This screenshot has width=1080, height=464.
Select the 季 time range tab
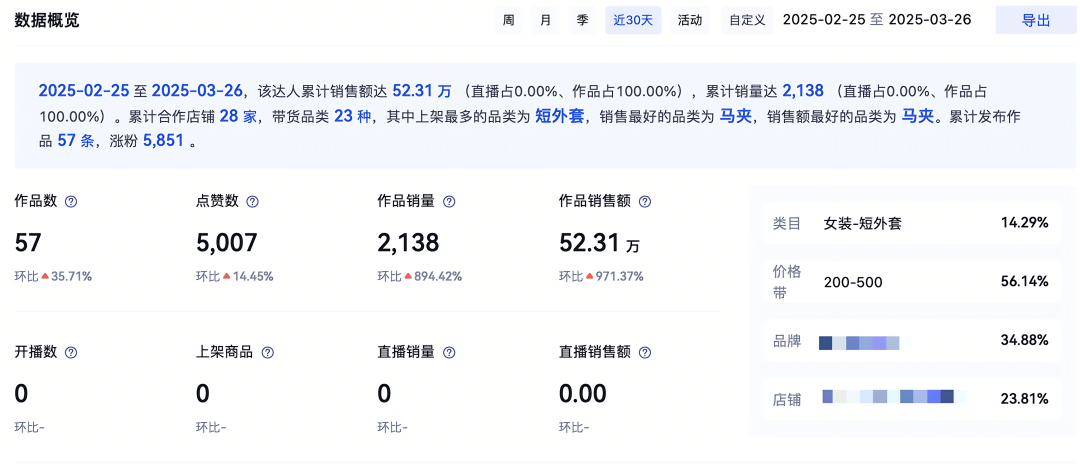[x=583, y=20]
